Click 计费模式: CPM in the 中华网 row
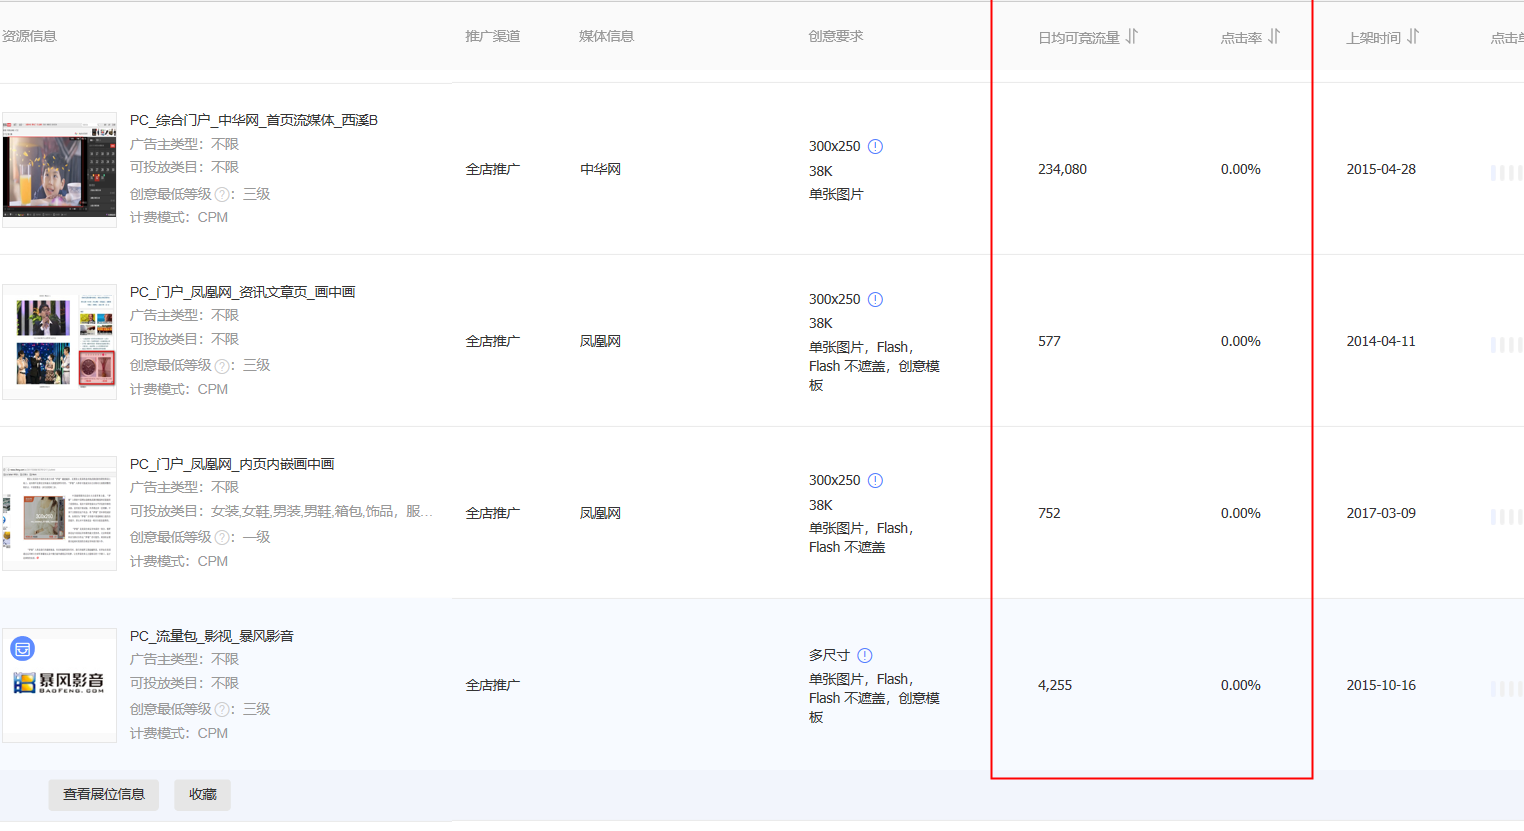Screen dimensions: 1524x831 (179, 217)
